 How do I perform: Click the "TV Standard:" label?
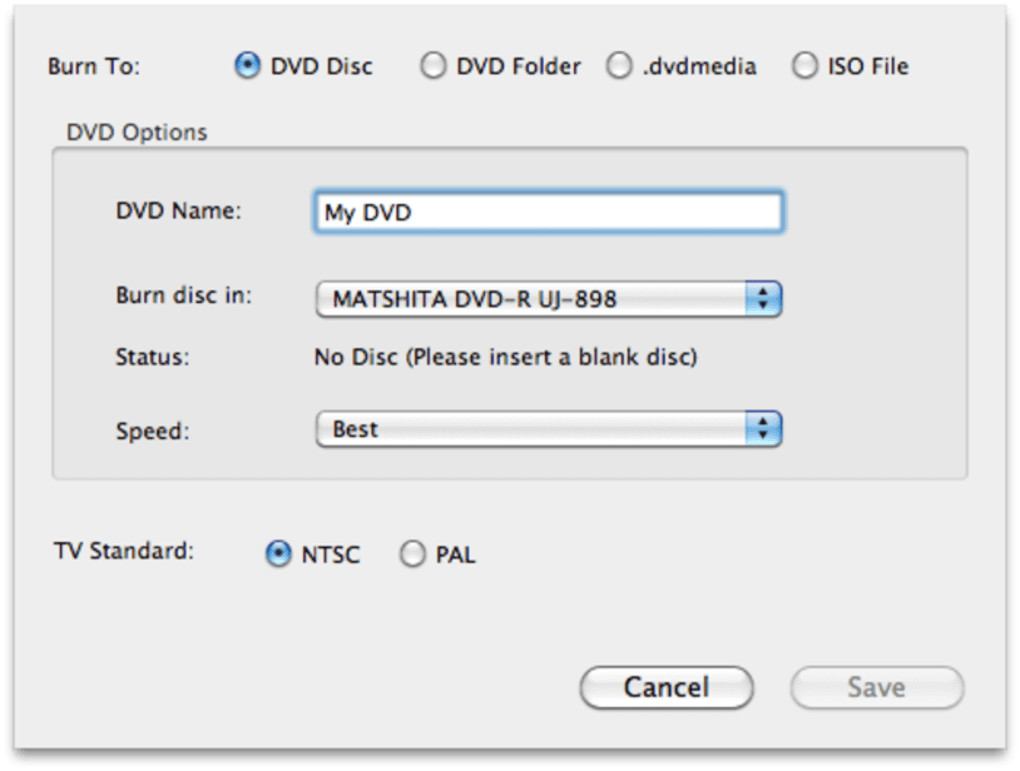pos(124,551)
